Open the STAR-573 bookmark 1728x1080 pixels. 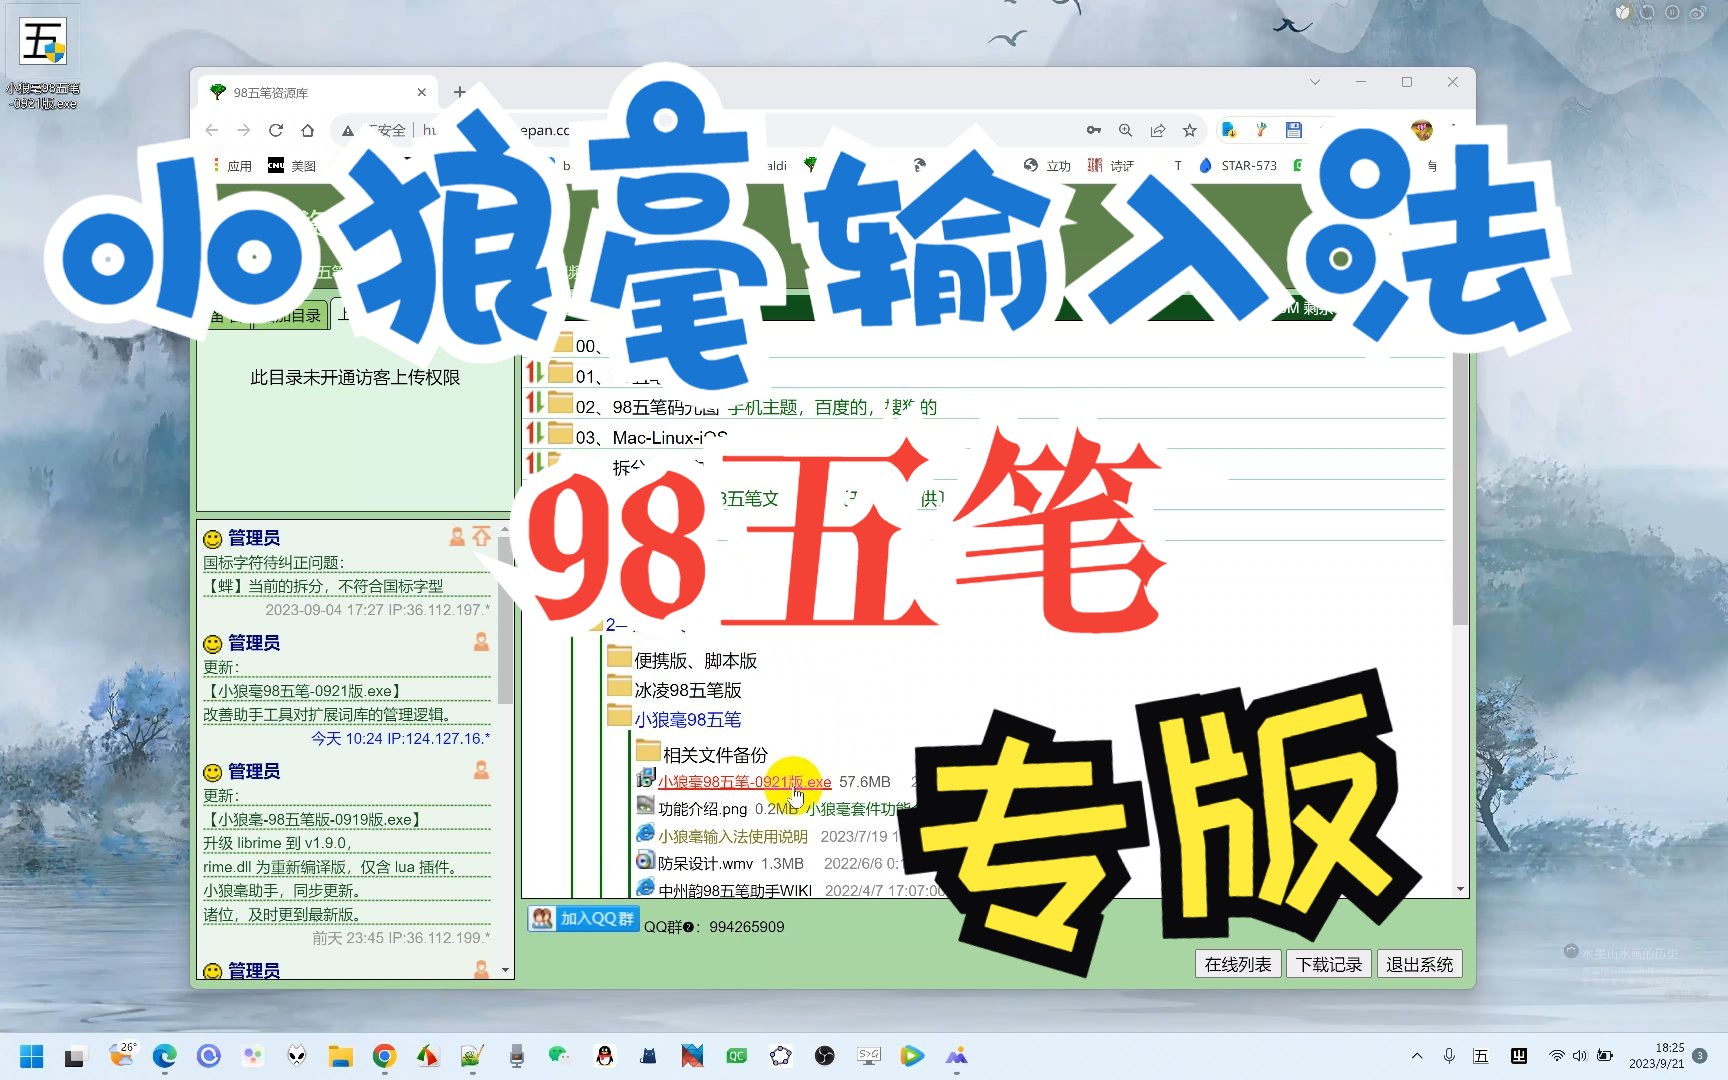[1238, 166]
